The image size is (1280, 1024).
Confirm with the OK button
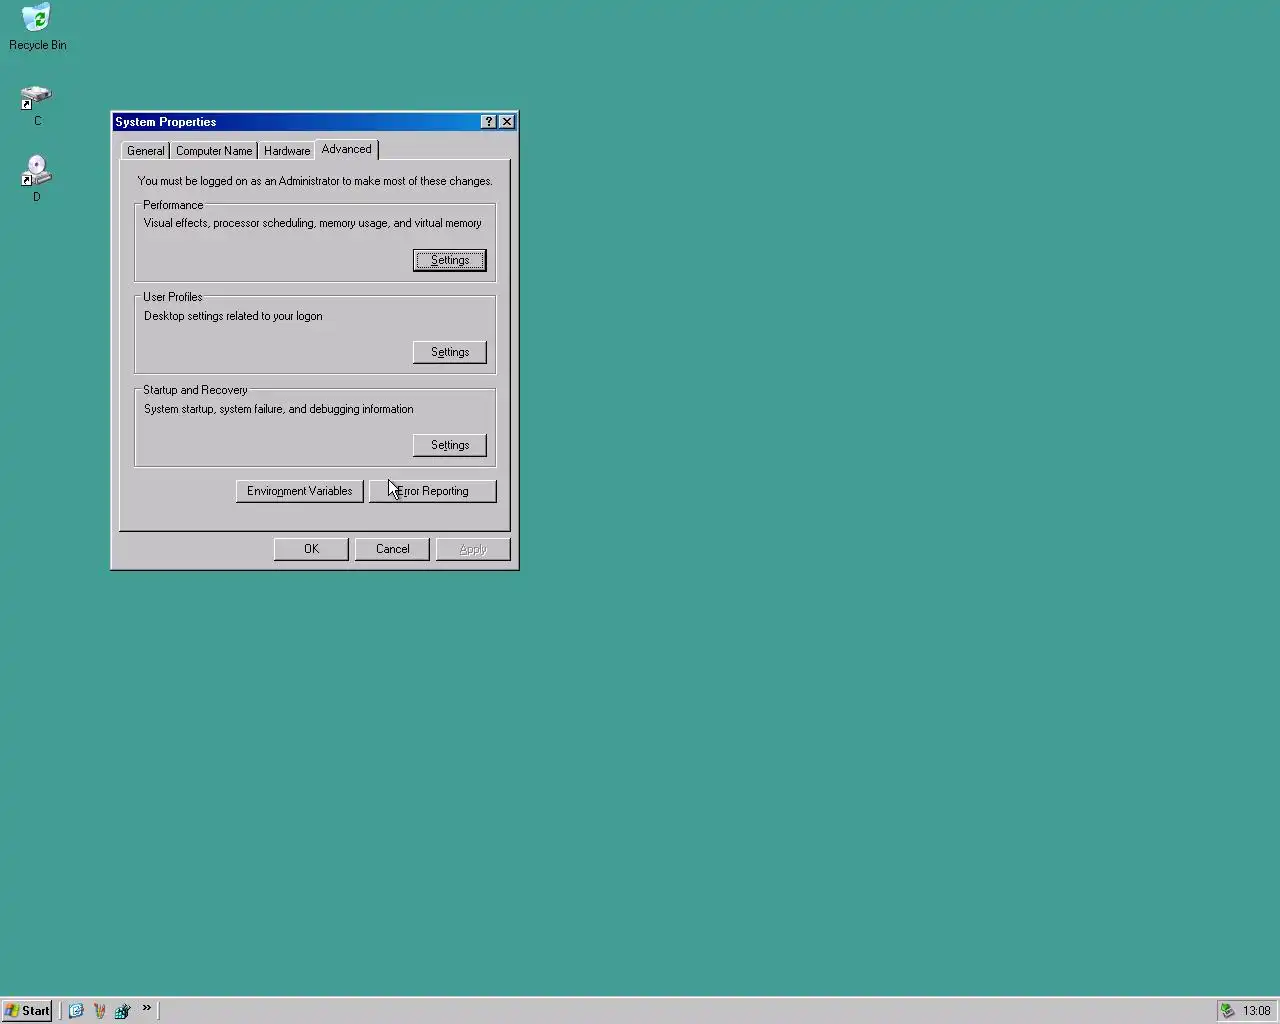(311, 549)
